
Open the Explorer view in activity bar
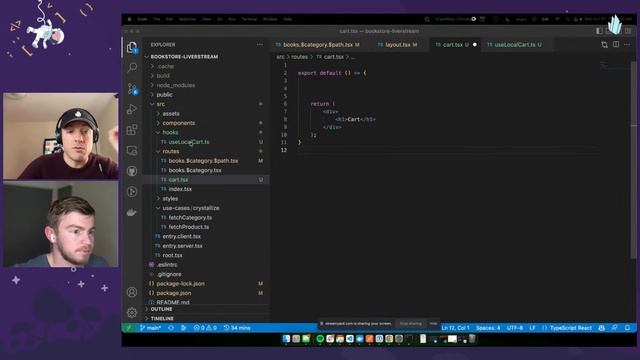pos(132,48)
